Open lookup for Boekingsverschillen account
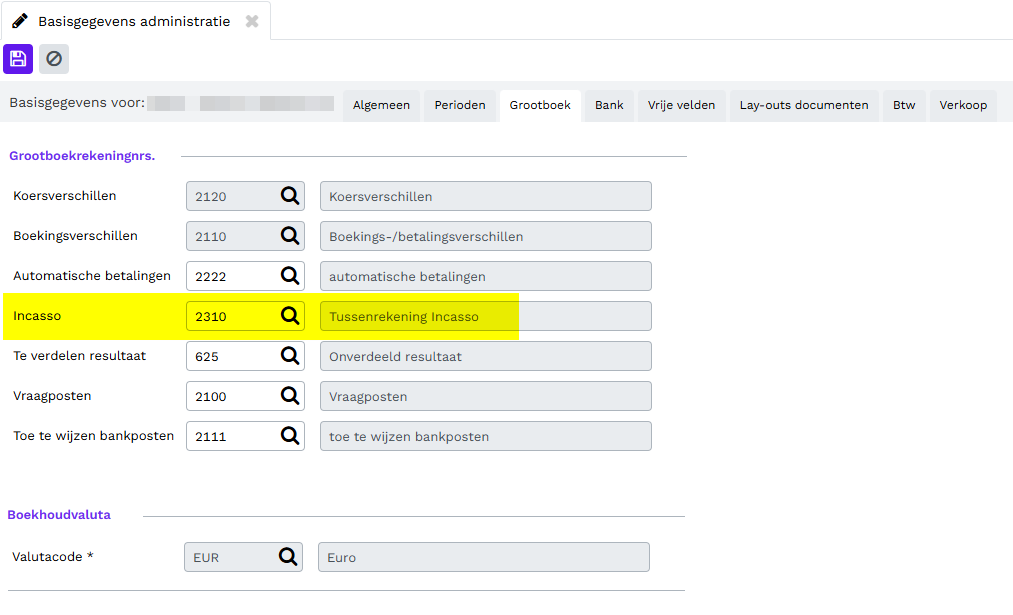This screenshot has height=615, width=1013. (290, 236)
